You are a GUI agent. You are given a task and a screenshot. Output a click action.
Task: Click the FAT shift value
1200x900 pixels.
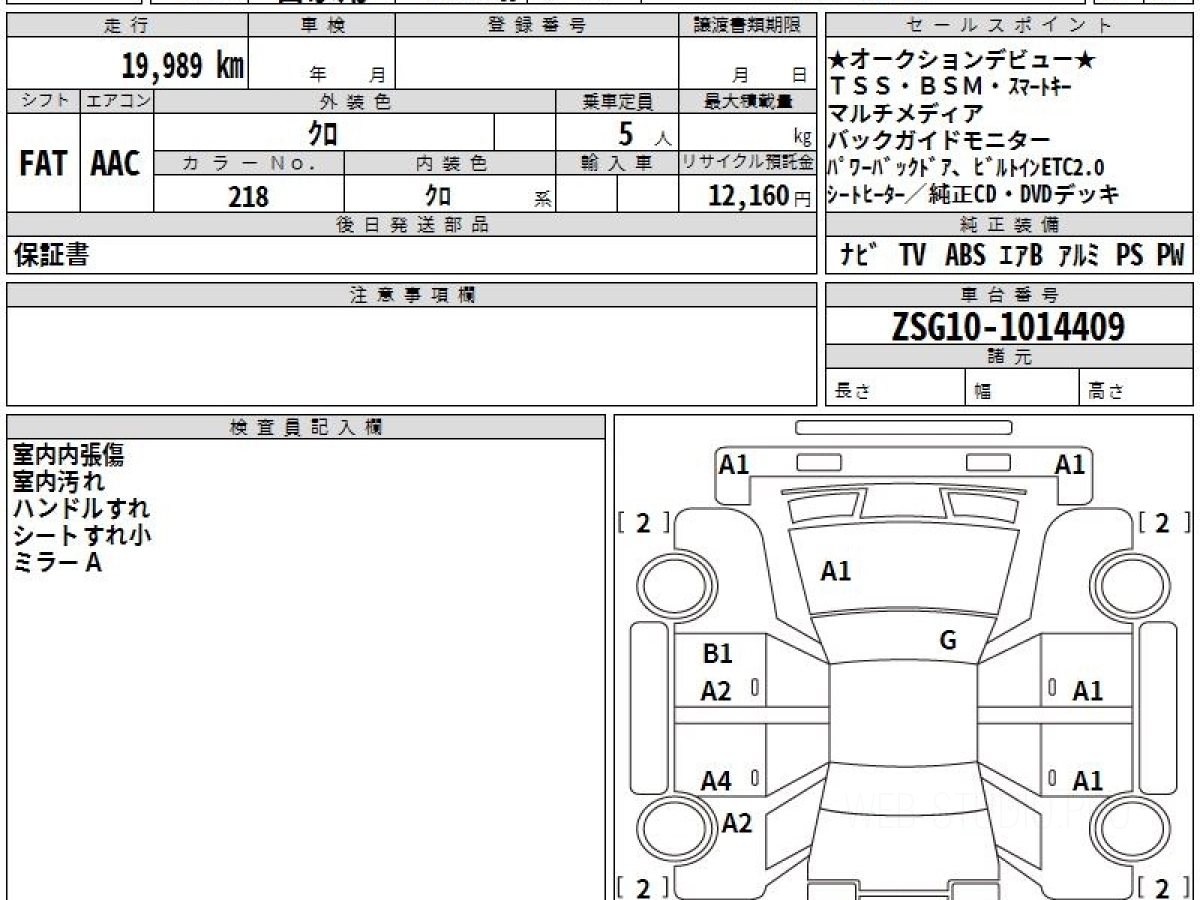pyautogui.click(x=43, y=165)
